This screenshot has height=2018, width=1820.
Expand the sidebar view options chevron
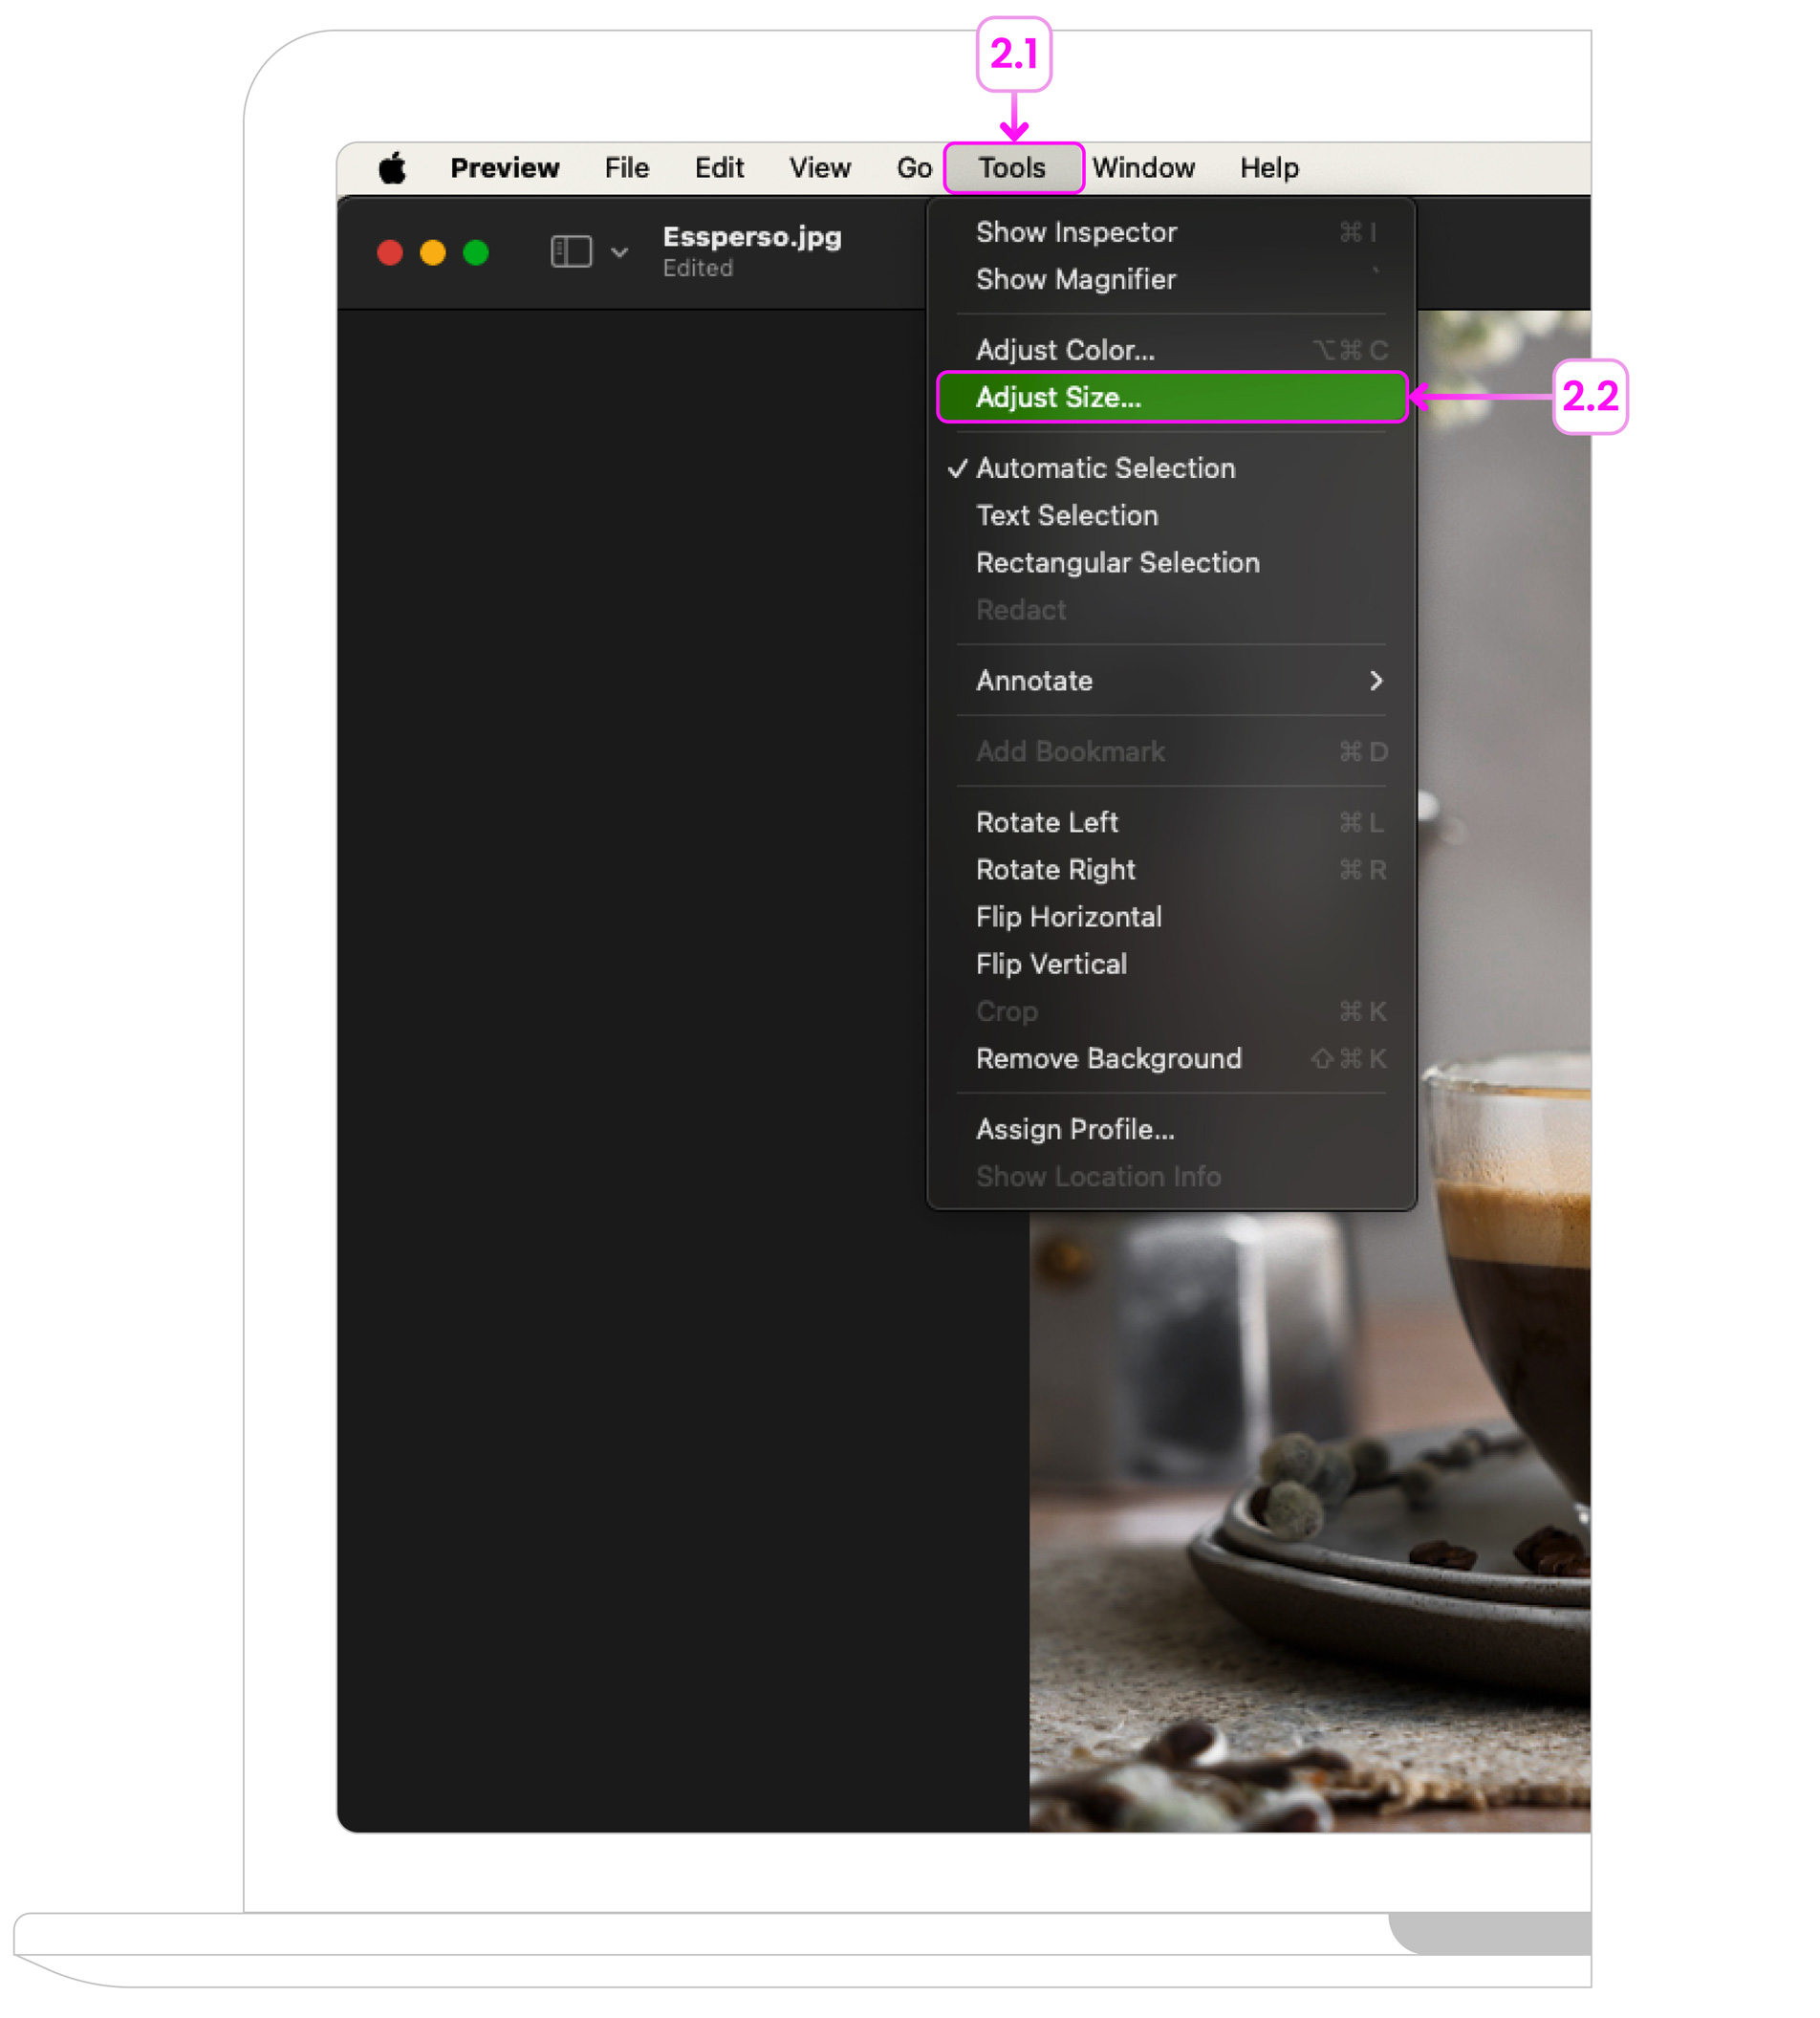[x=620, y=252]
